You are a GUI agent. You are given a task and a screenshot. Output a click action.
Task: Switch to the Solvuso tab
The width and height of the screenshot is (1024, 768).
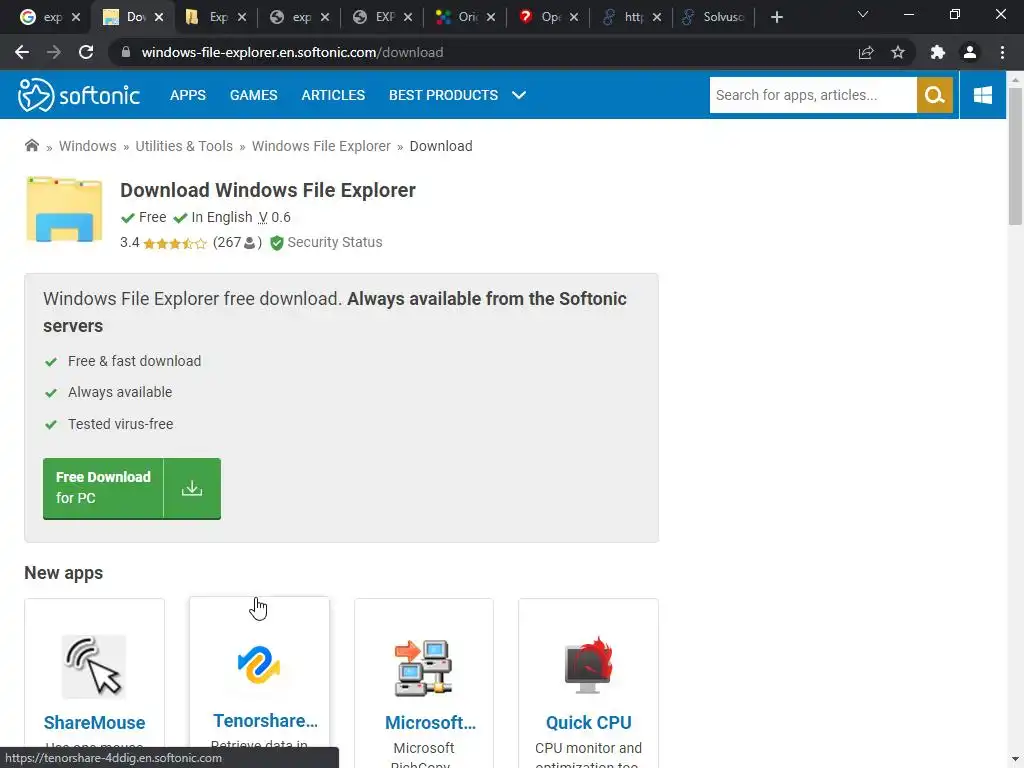click(713, 17)
